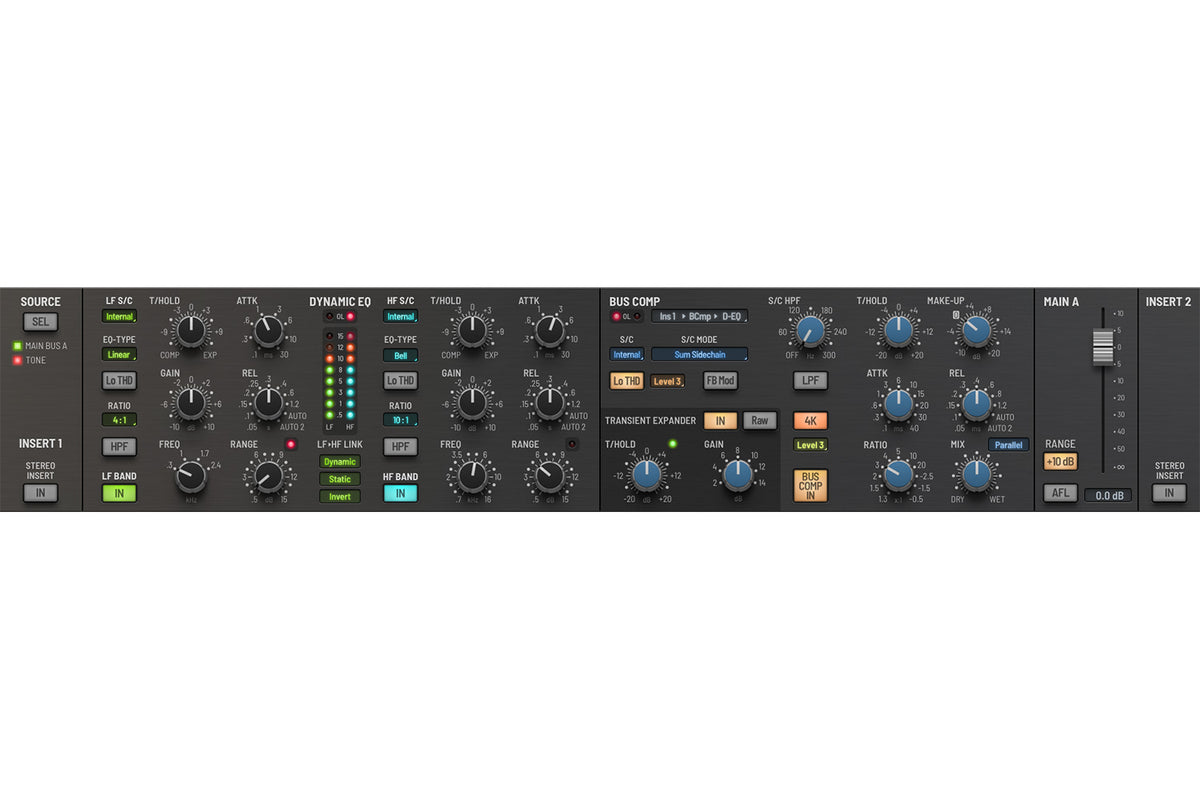Screen dimensions: 1200x800
Task: Click the BUS COMP RATIO knob
Action: pyautogui.click(x=898, y=476)
